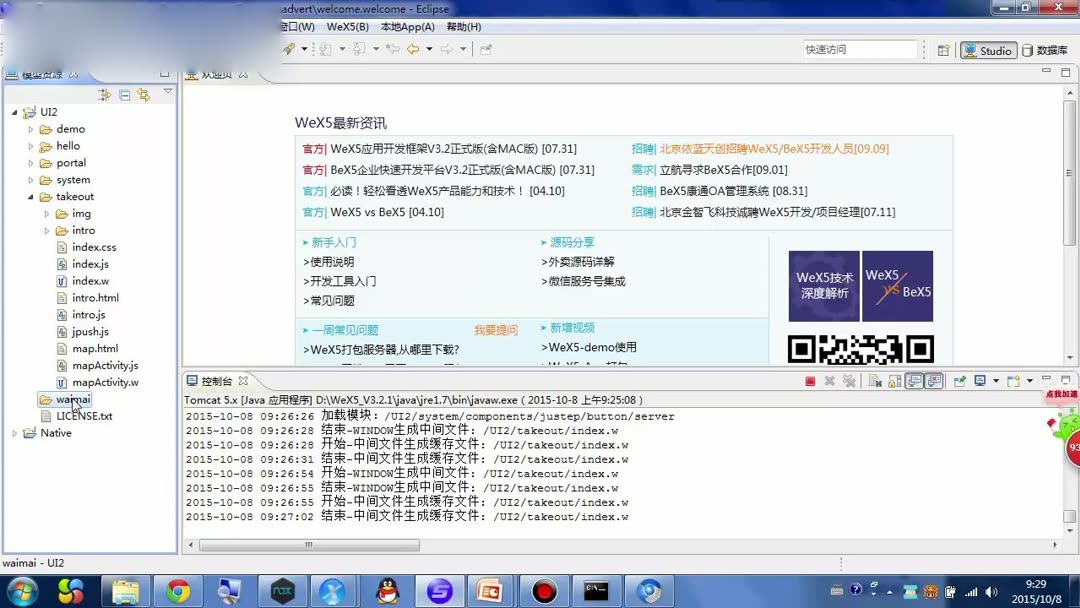This screenshot has width=1080, height=608.
Task: Remove all terminated launches in the console toolbar
Action: click(x=849, y=381)
